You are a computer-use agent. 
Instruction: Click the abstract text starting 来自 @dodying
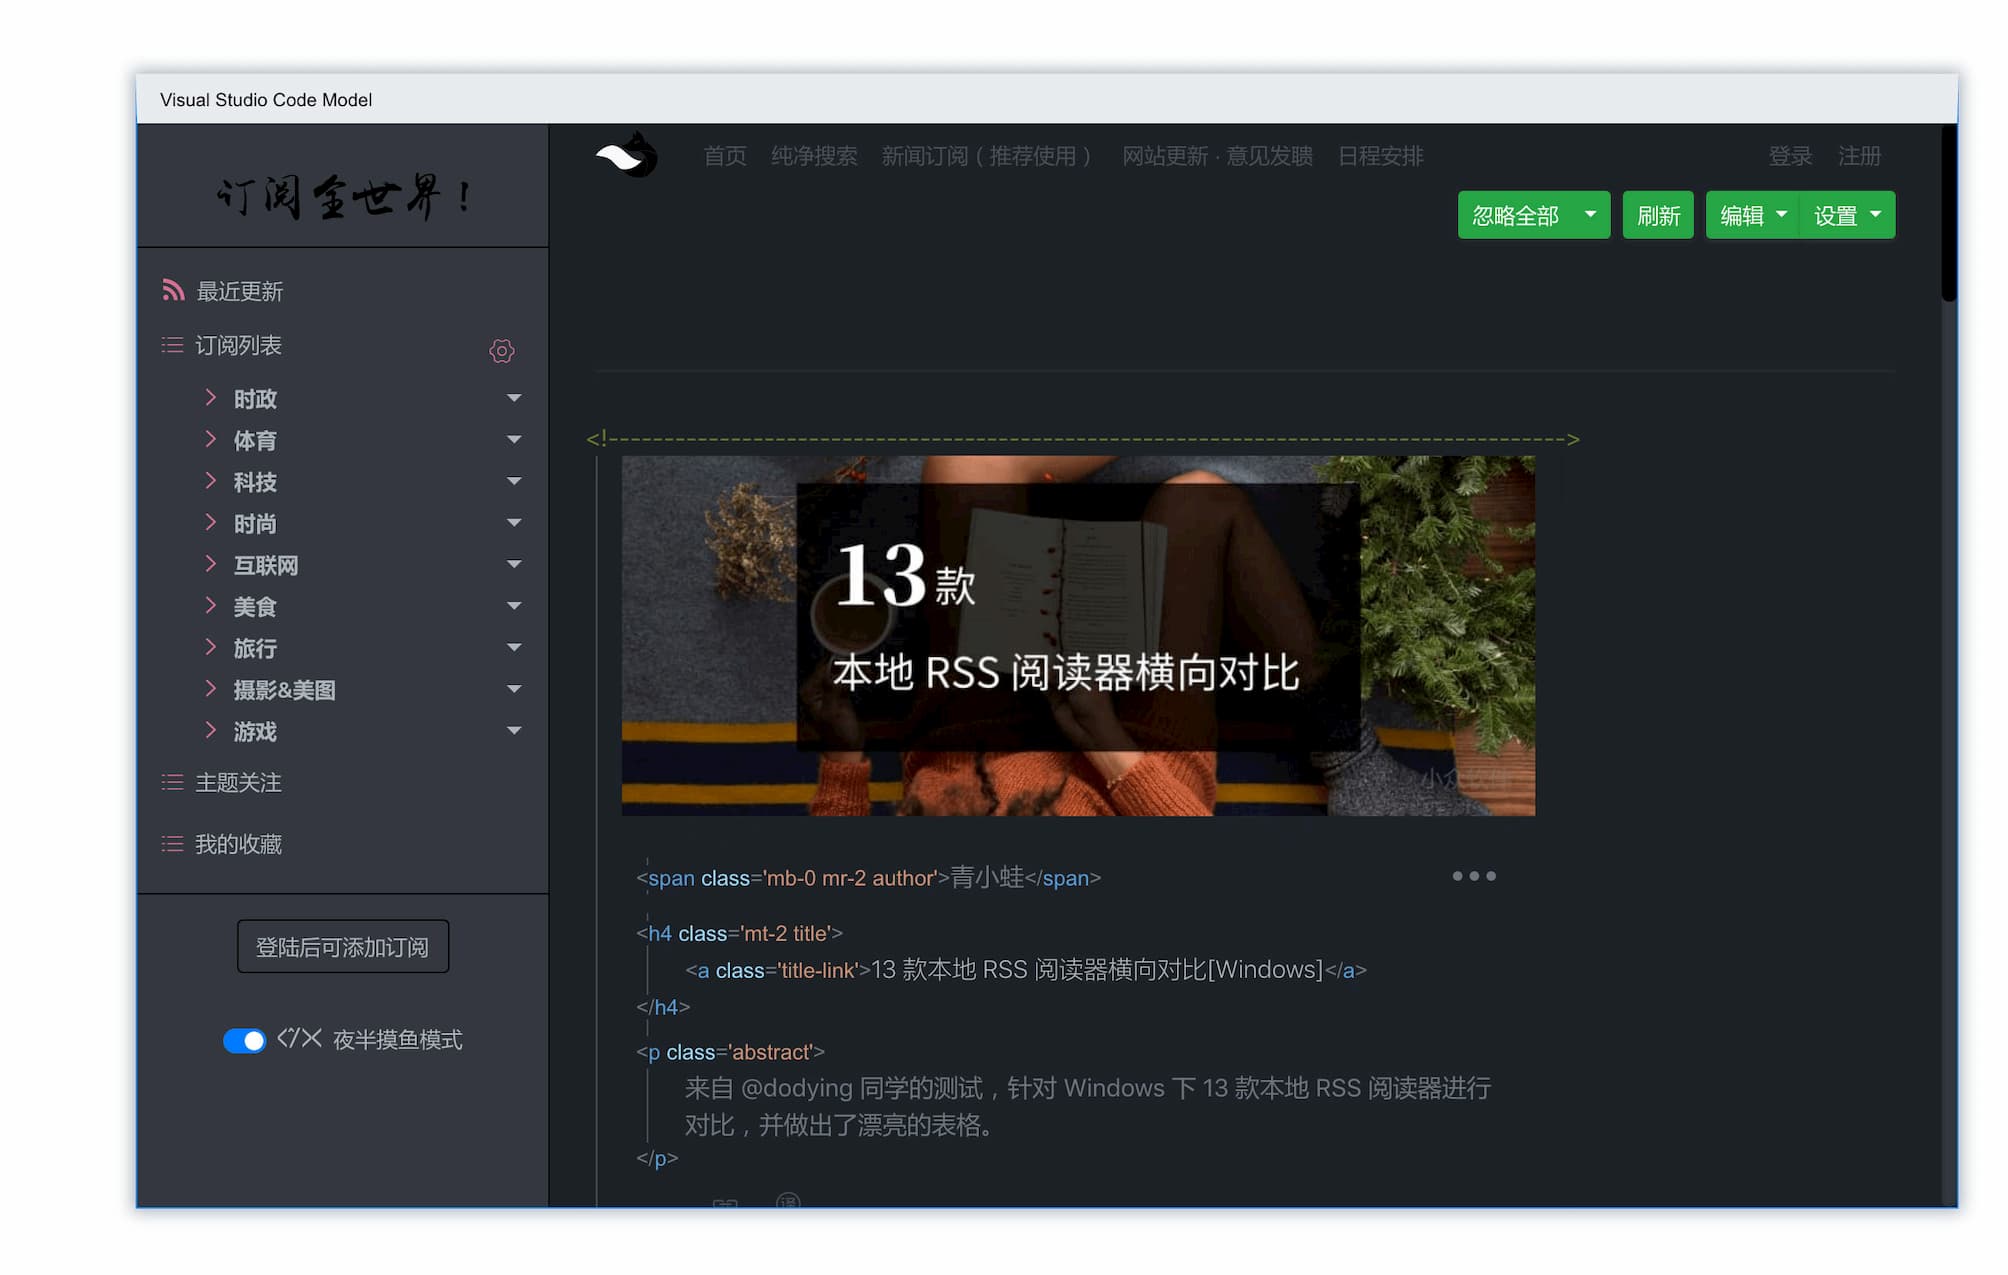1087,1106
